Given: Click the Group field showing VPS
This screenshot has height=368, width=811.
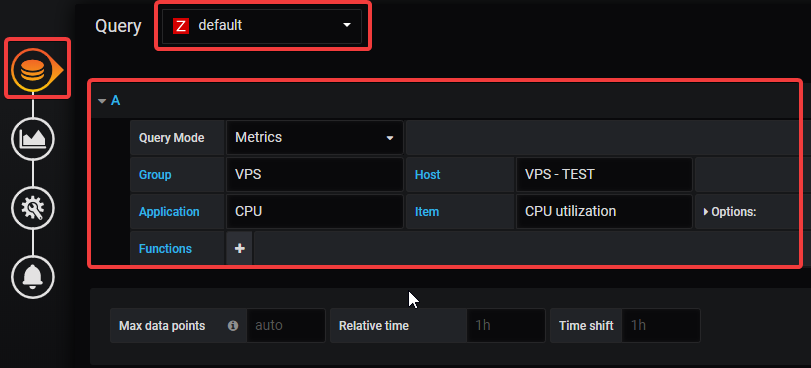Looking at the screenshot, I should pyautogui.click(x=314, y=174).
